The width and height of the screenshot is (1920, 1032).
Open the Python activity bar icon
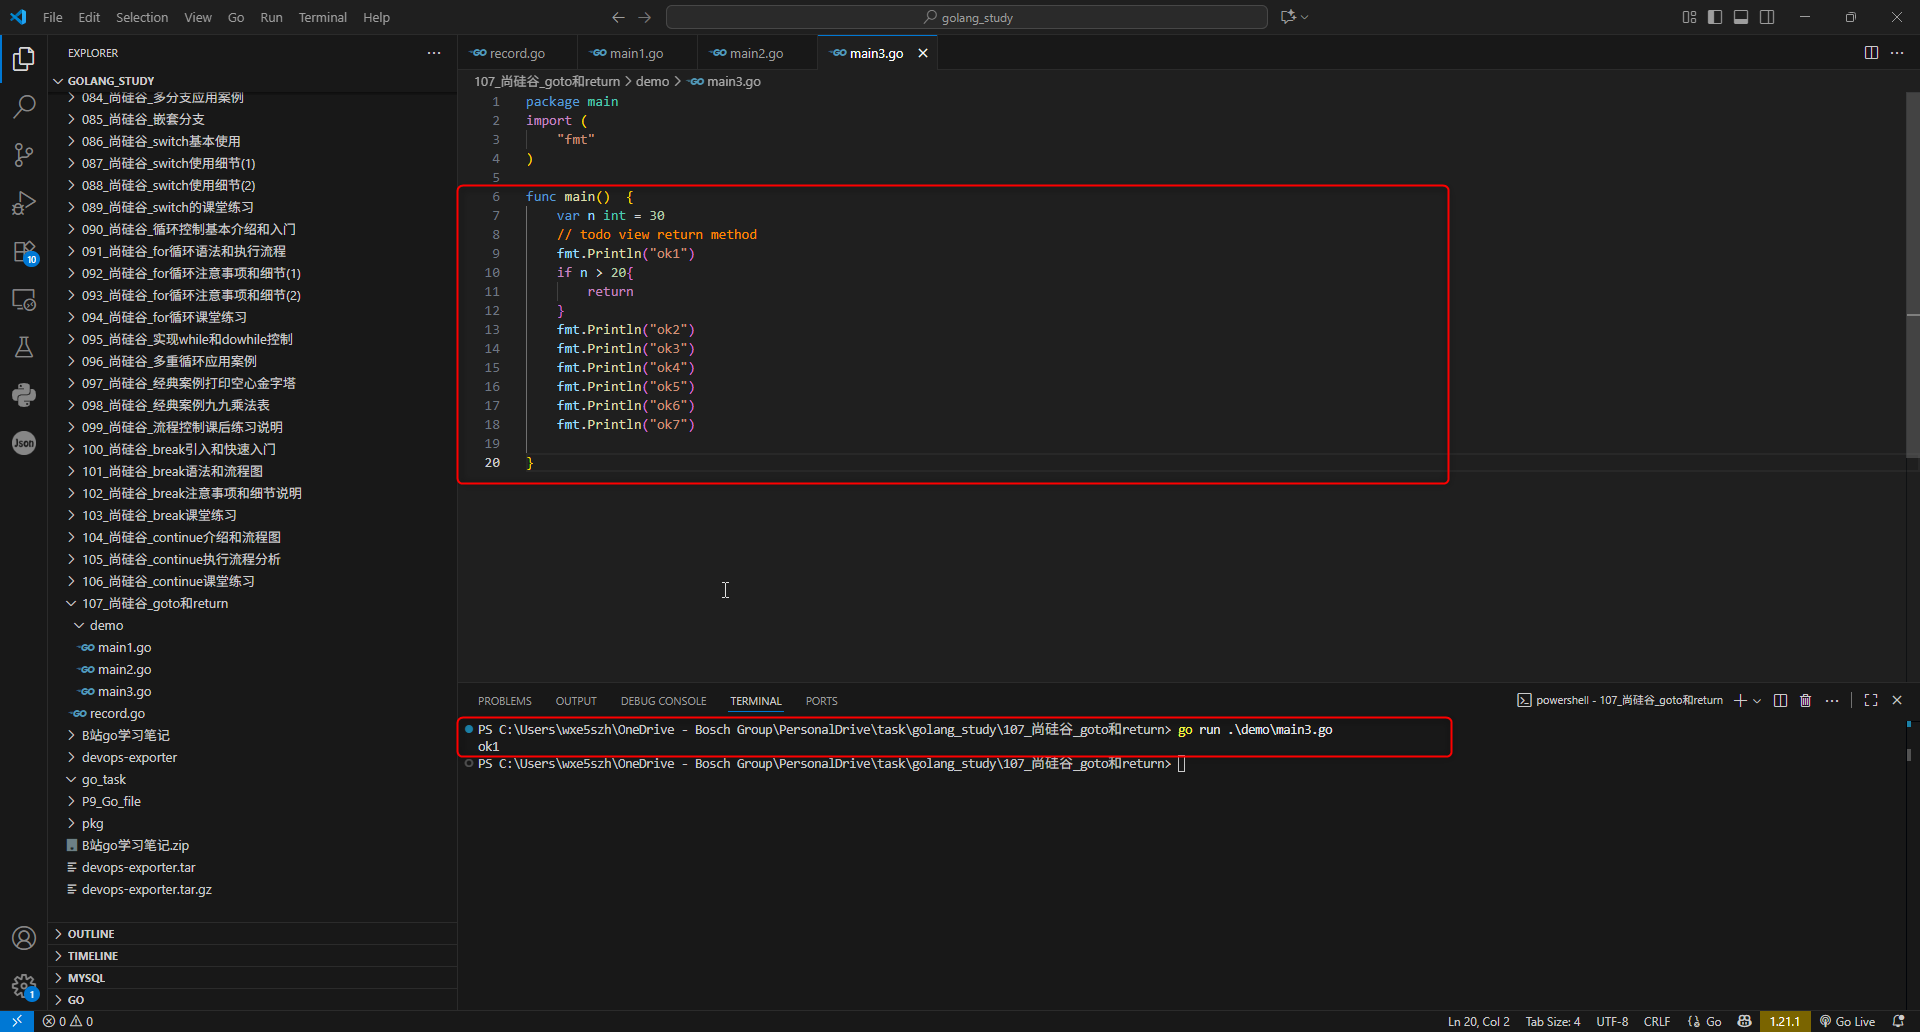(24, 395)
